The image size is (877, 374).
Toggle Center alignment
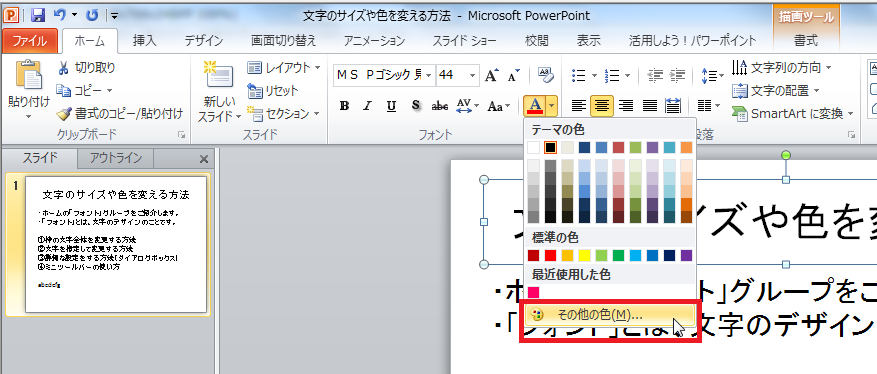click(x=602, y=106)
